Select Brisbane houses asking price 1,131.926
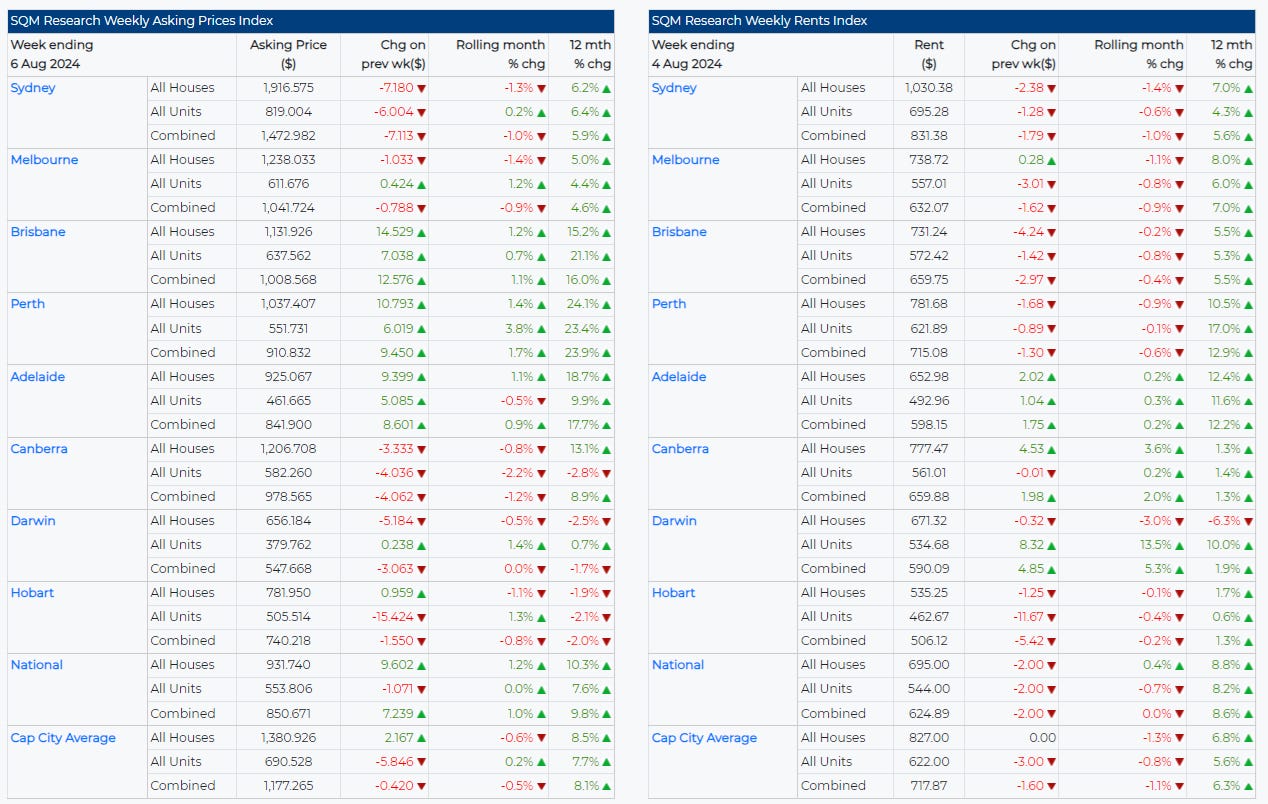Image resolution: width=1268 pixels, height=804 pixels. tap(287, 232)
